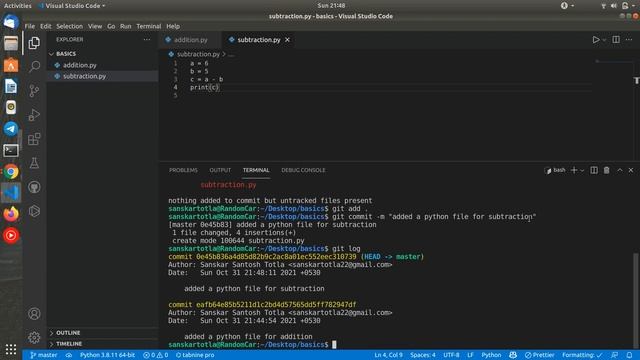
Task: Open Google Chrome from the dock
Action: click(x=11, y=172)
